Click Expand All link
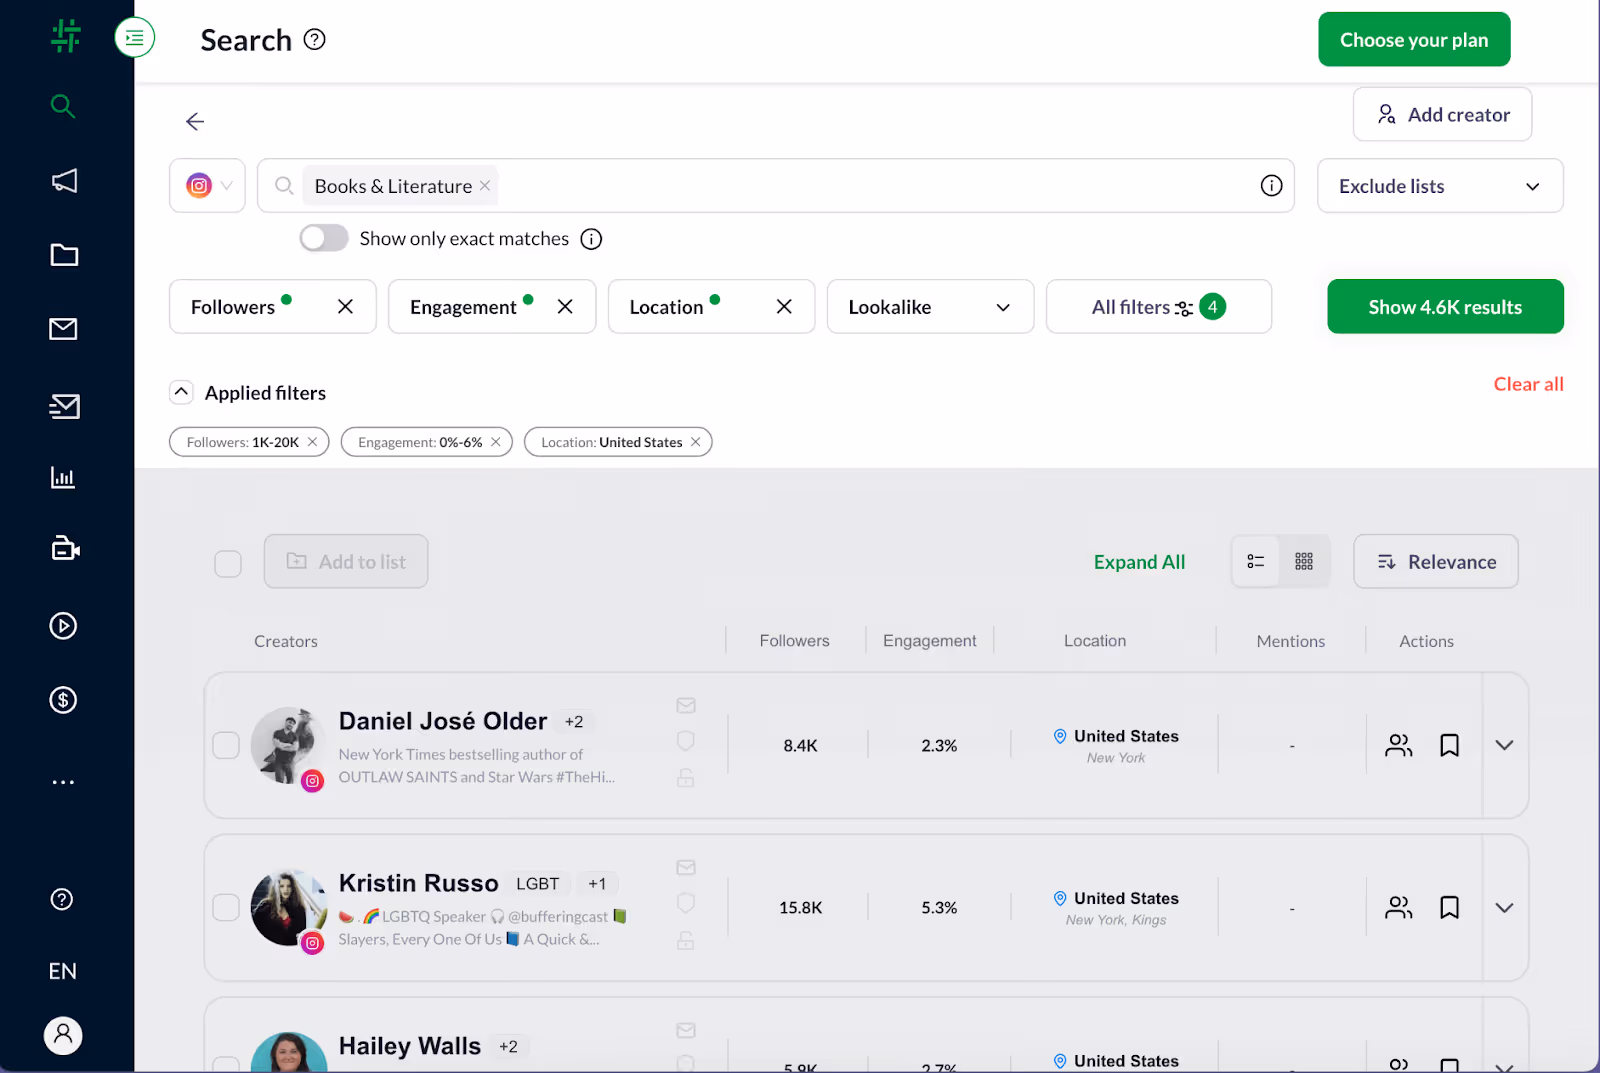Image resolution: width=1600 pixels, height=1073 pixels. 1139,562
